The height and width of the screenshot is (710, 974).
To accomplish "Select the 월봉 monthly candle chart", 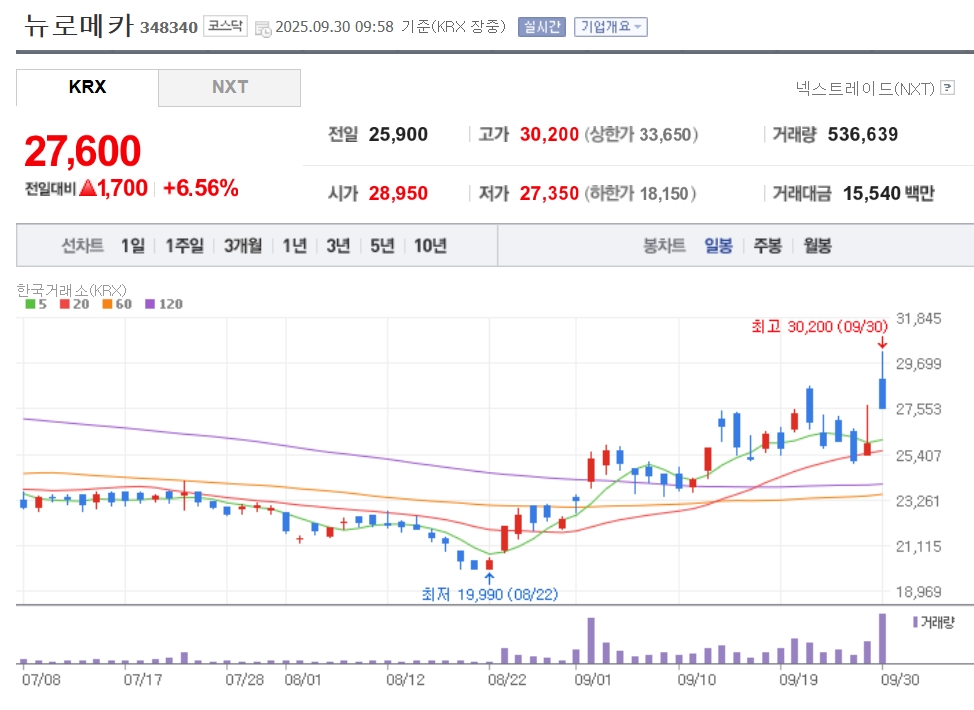I will [817, 245].
